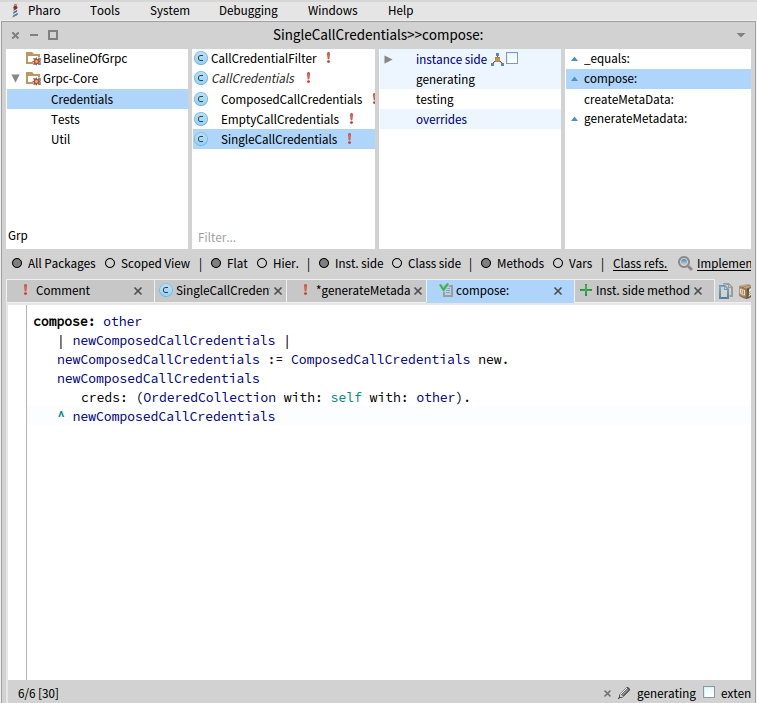The image size is (757, 703).
Task: Close the Comment tab
Action: [x=138, y=291]
